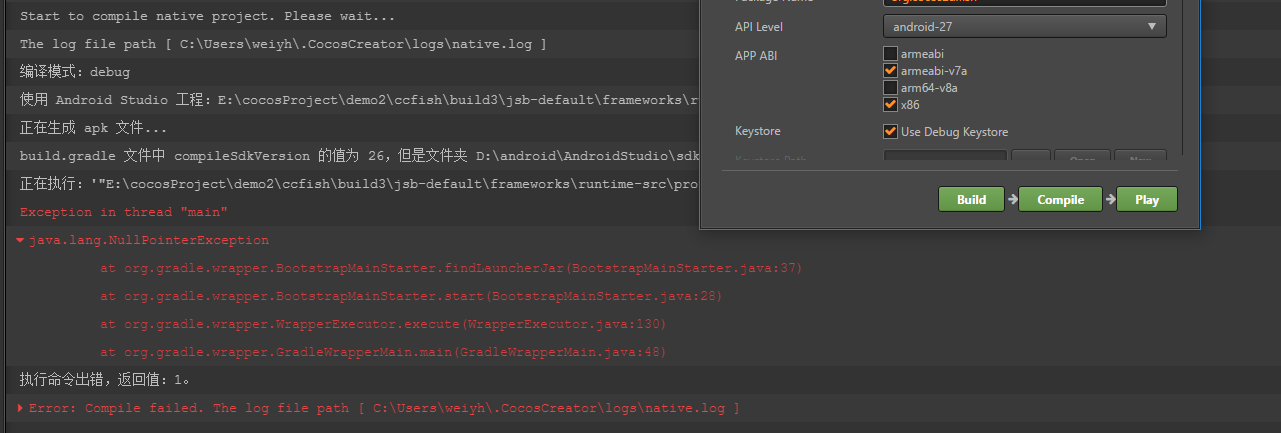The height and width of the screenshot is (433, 1281).
Task: Select the WrapperExecutor.execute stack trace line
Action: tap(383, 324)
